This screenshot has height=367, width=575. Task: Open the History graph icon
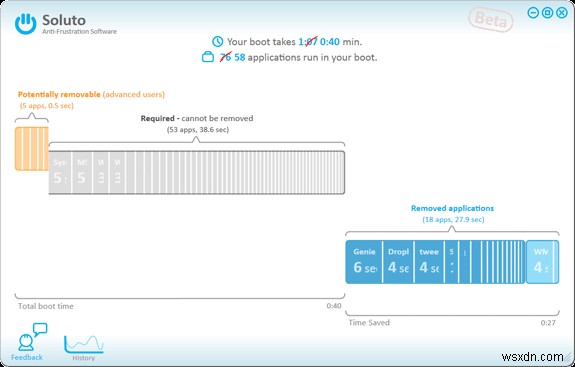84,343
